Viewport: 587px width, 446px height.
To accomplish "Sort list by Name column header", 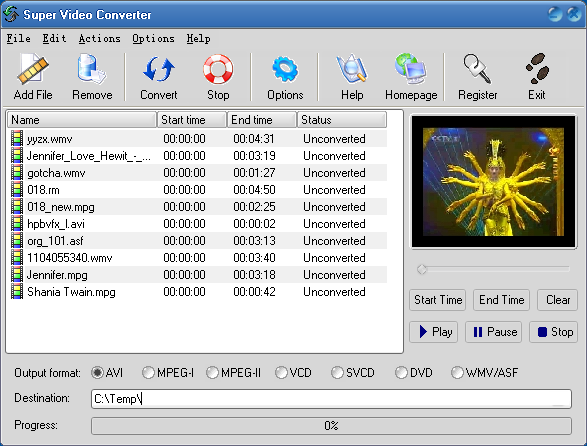I will [x=82, y=120].
